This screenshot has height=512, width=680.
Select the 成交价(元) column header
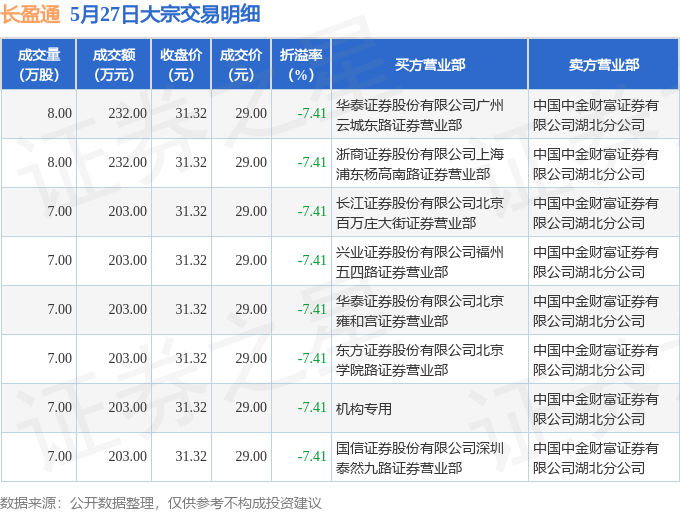tap(241, 64)
